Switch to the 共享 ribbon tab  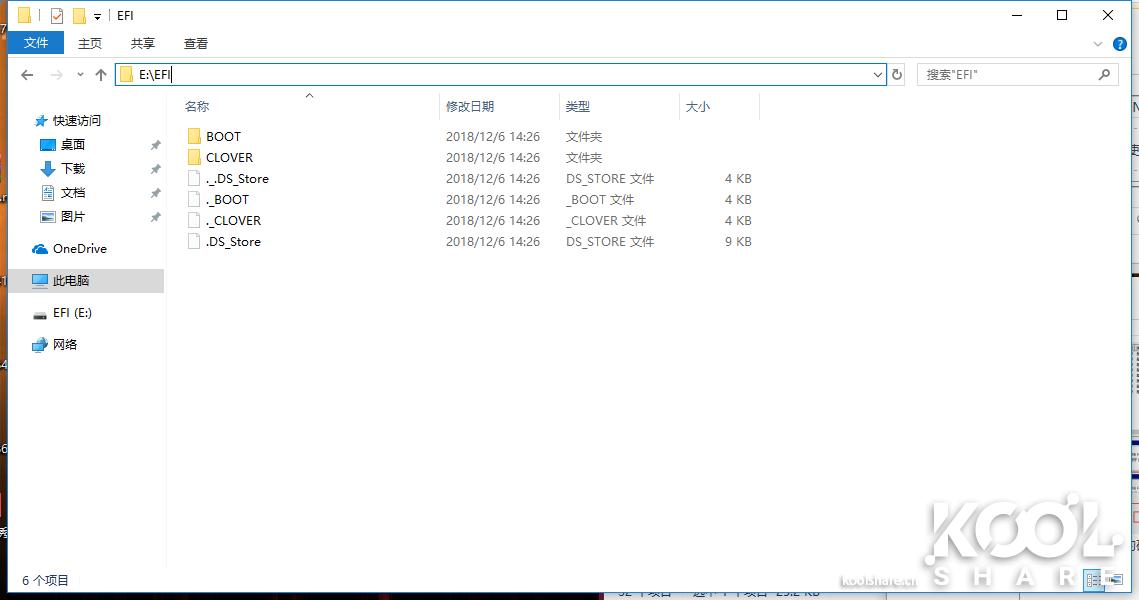[141, 43]
